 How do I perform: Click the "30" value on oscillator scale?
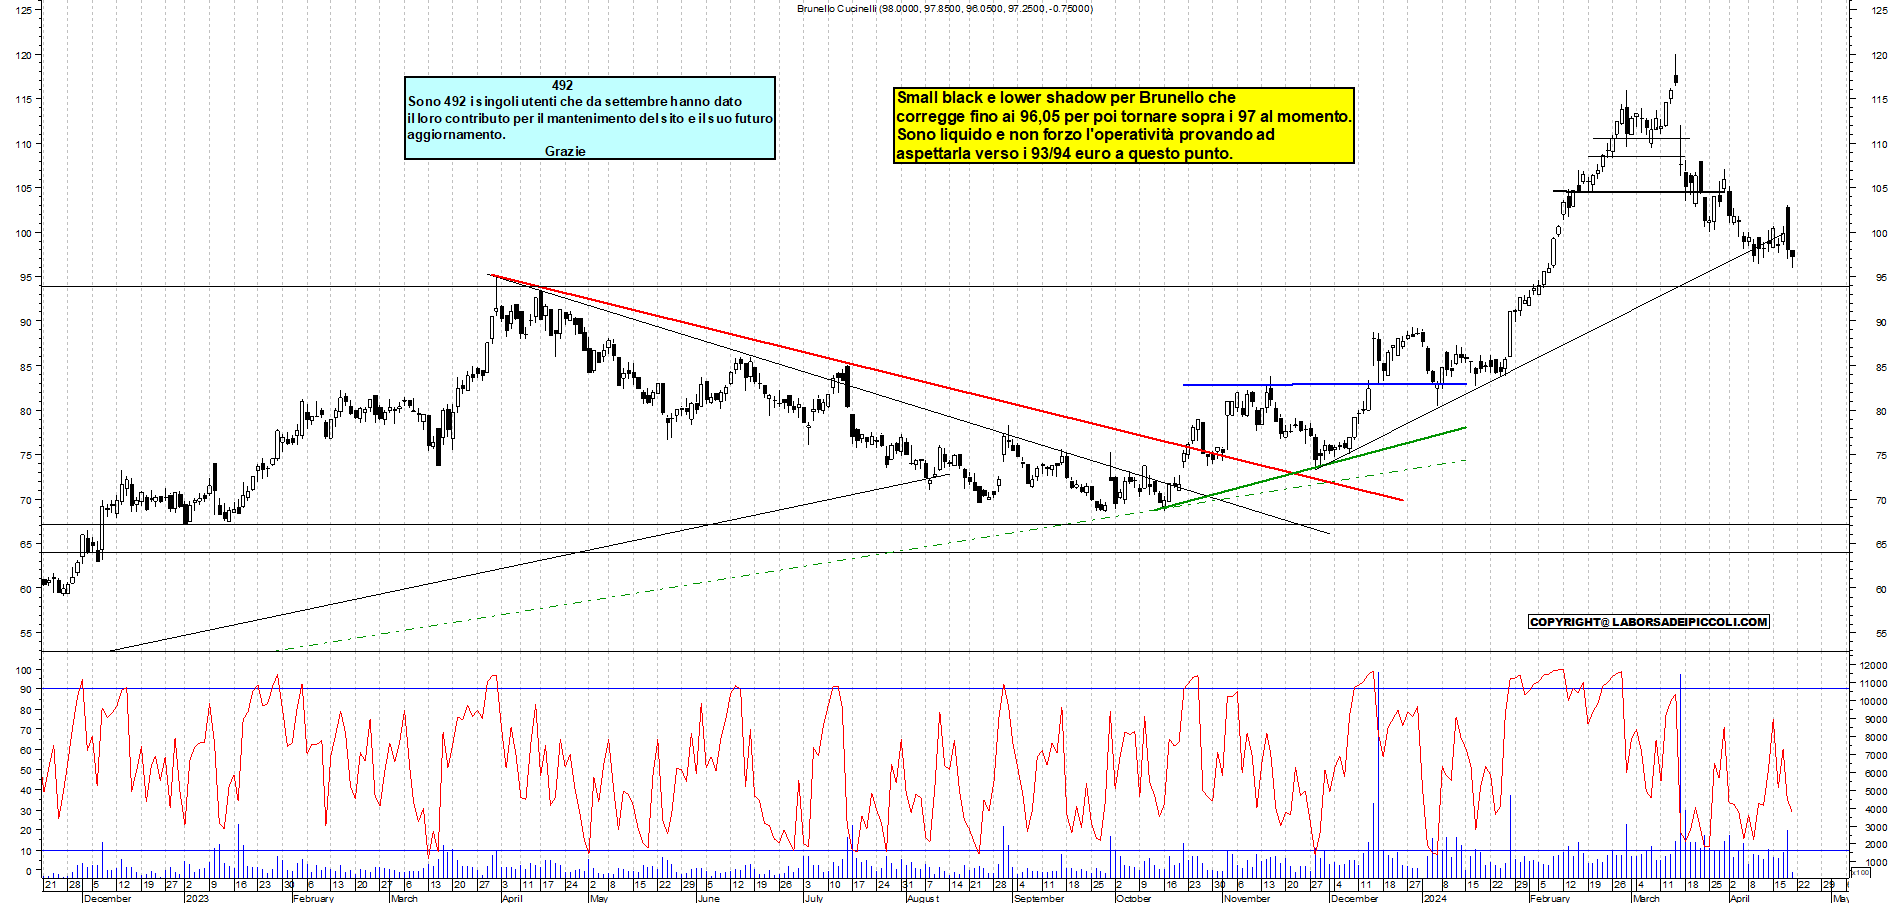(x=26, y=810)
